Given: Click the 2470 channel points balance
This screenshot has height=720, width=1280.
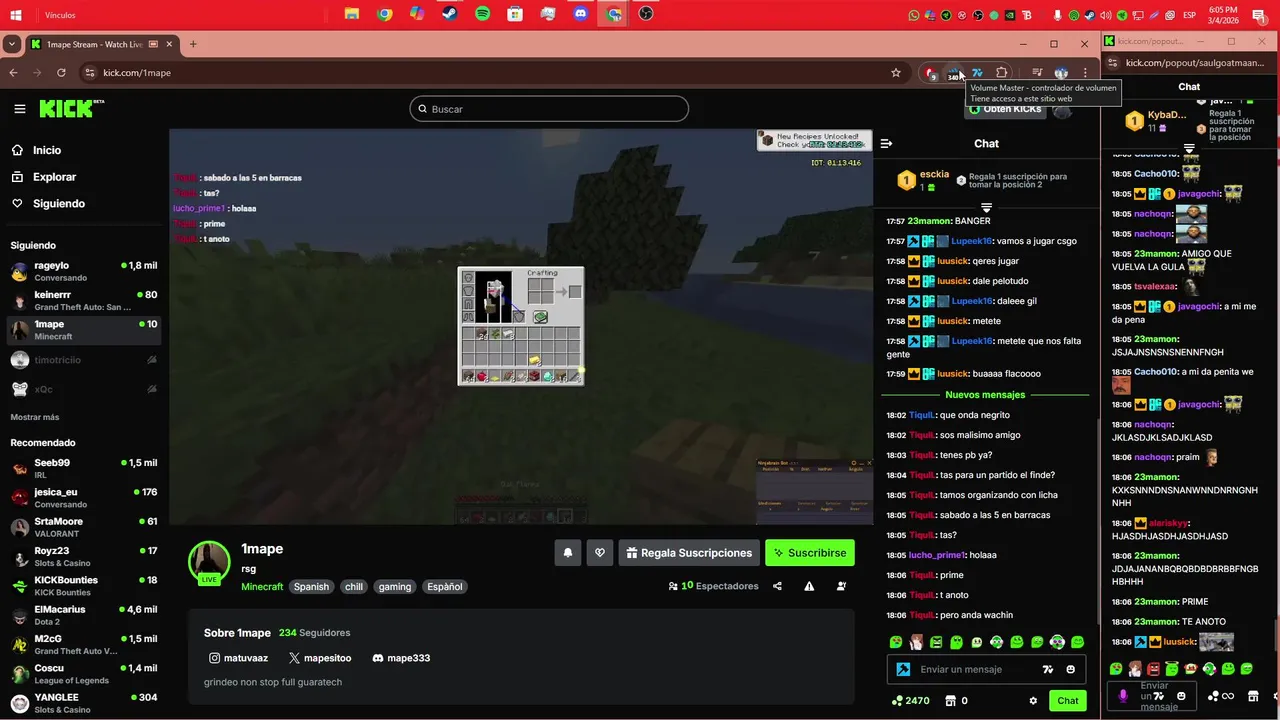Looking at the screenshot, I should 911,701.
